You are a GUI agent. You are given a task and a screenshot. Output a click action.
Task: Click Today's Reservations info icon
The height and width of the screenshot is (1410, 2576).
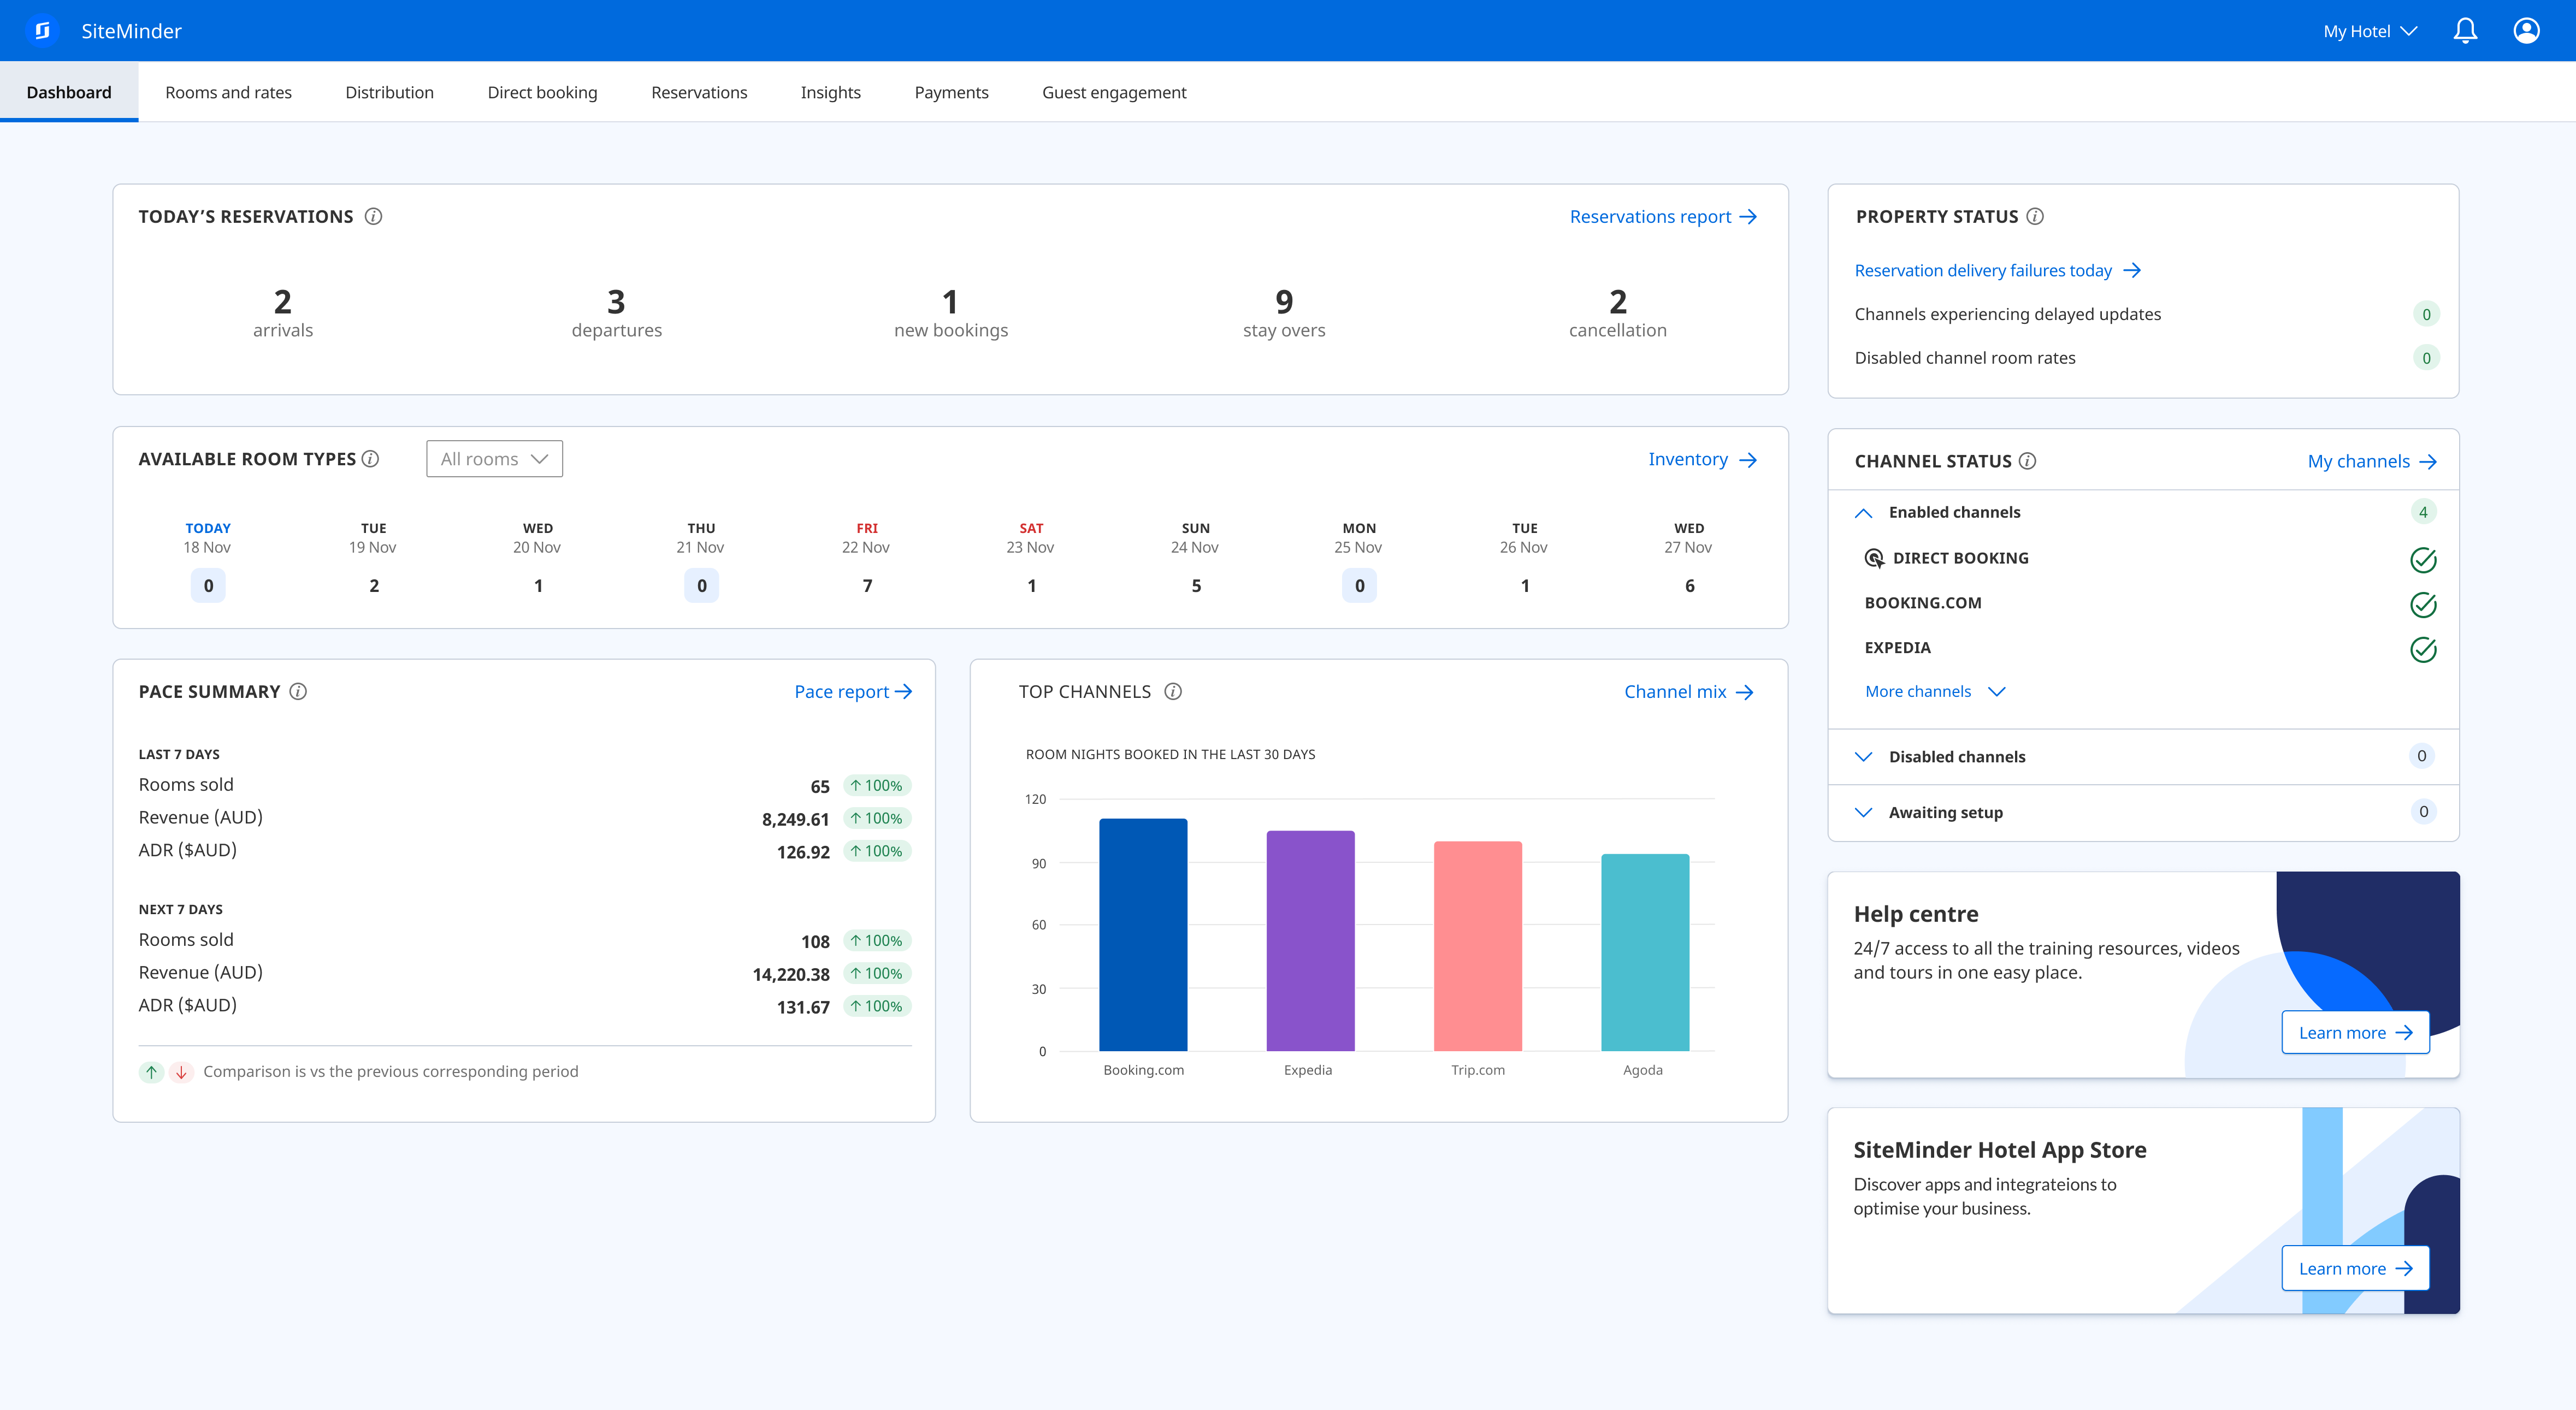pos(373,216)
